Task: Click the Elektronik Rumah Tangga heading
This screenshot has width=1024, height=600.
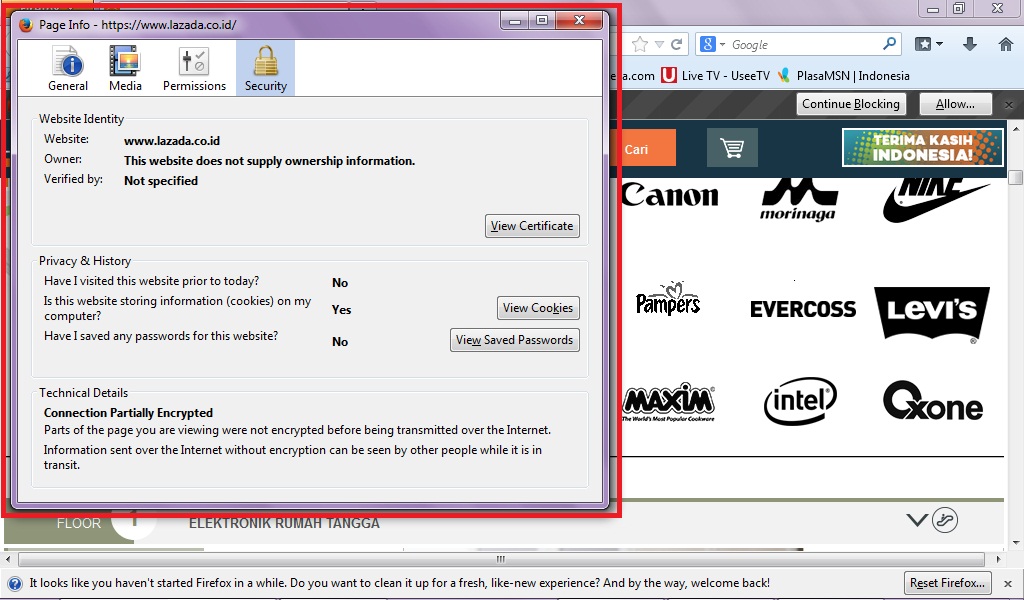Action: tap(284, 524)
